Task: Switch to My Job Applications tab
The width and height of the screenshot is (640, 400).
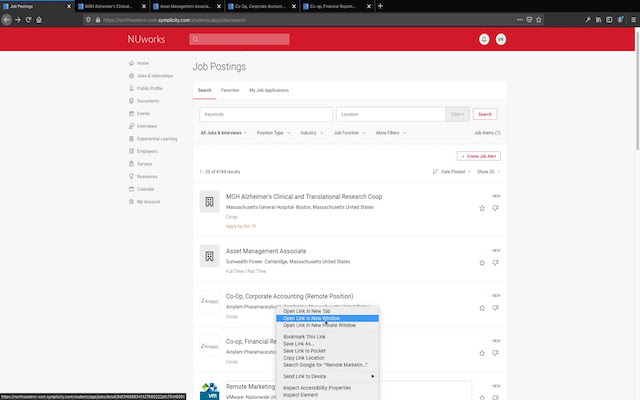Action: (x=269, y=90)
